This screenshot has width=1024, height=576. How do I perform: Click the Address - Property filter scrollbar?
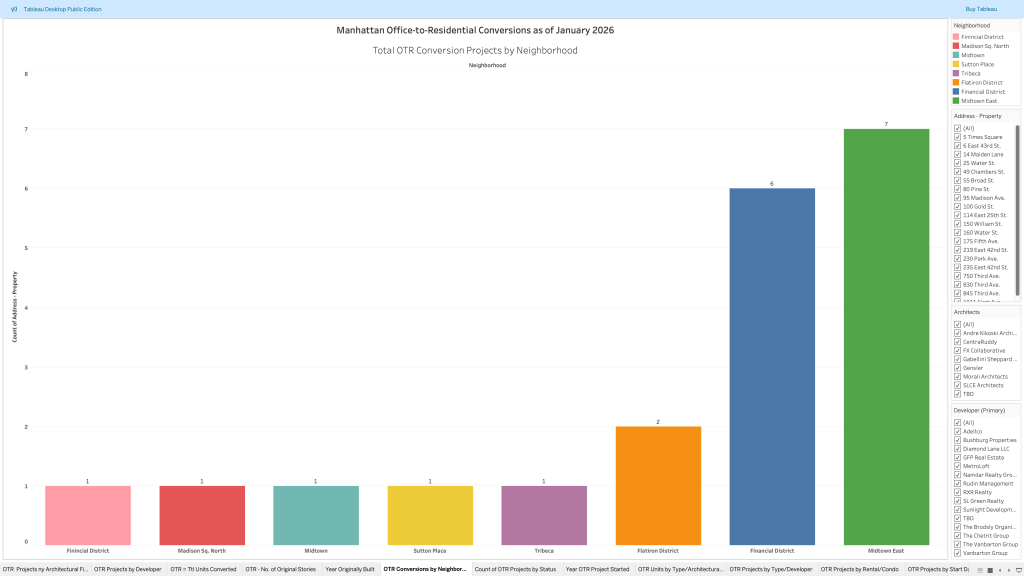[x=1018, y=210]
